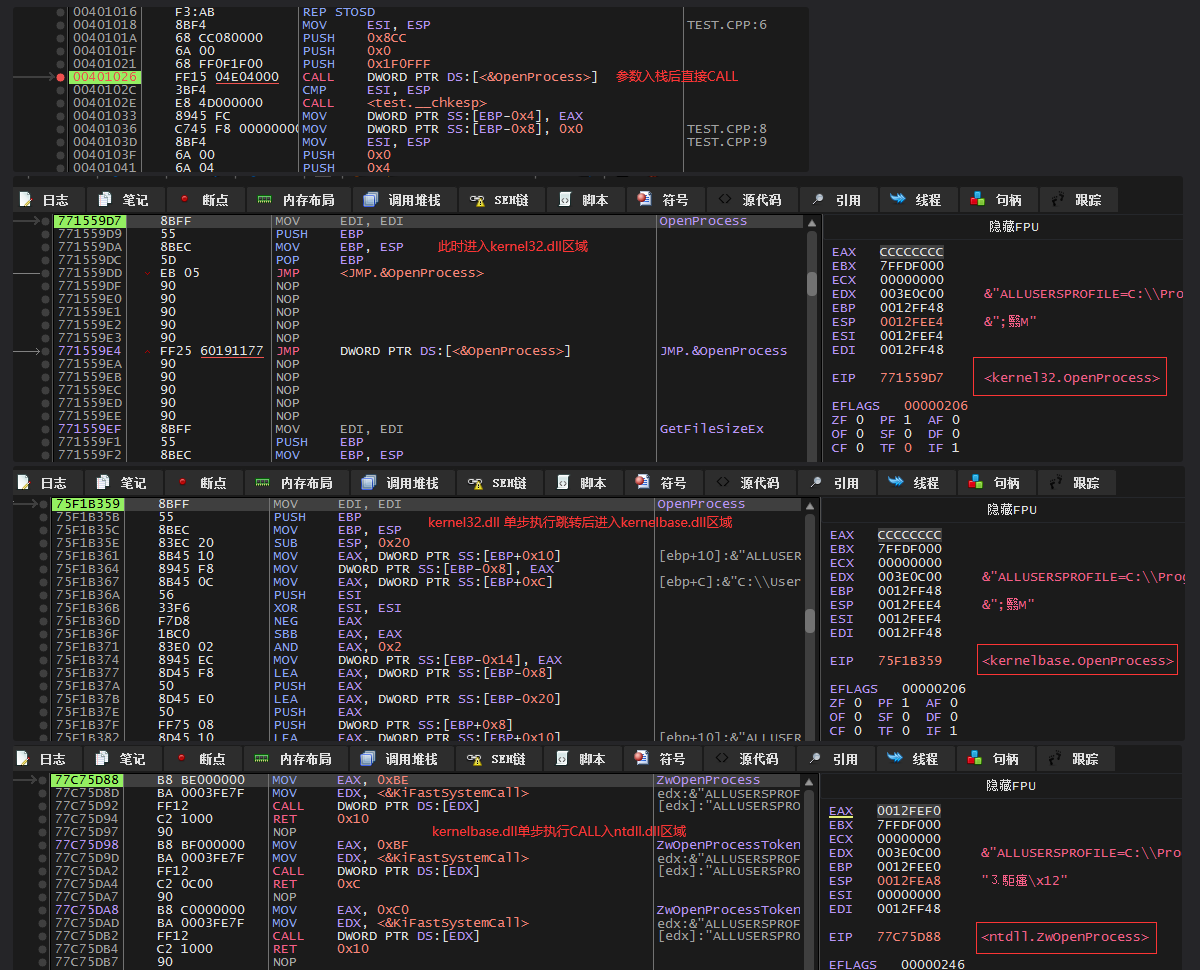Open 符号 symbols icon in kernel32.OpenProcess panel
Image resolution: width=1200 pixels, height=970 pixels.
(645, 199)
